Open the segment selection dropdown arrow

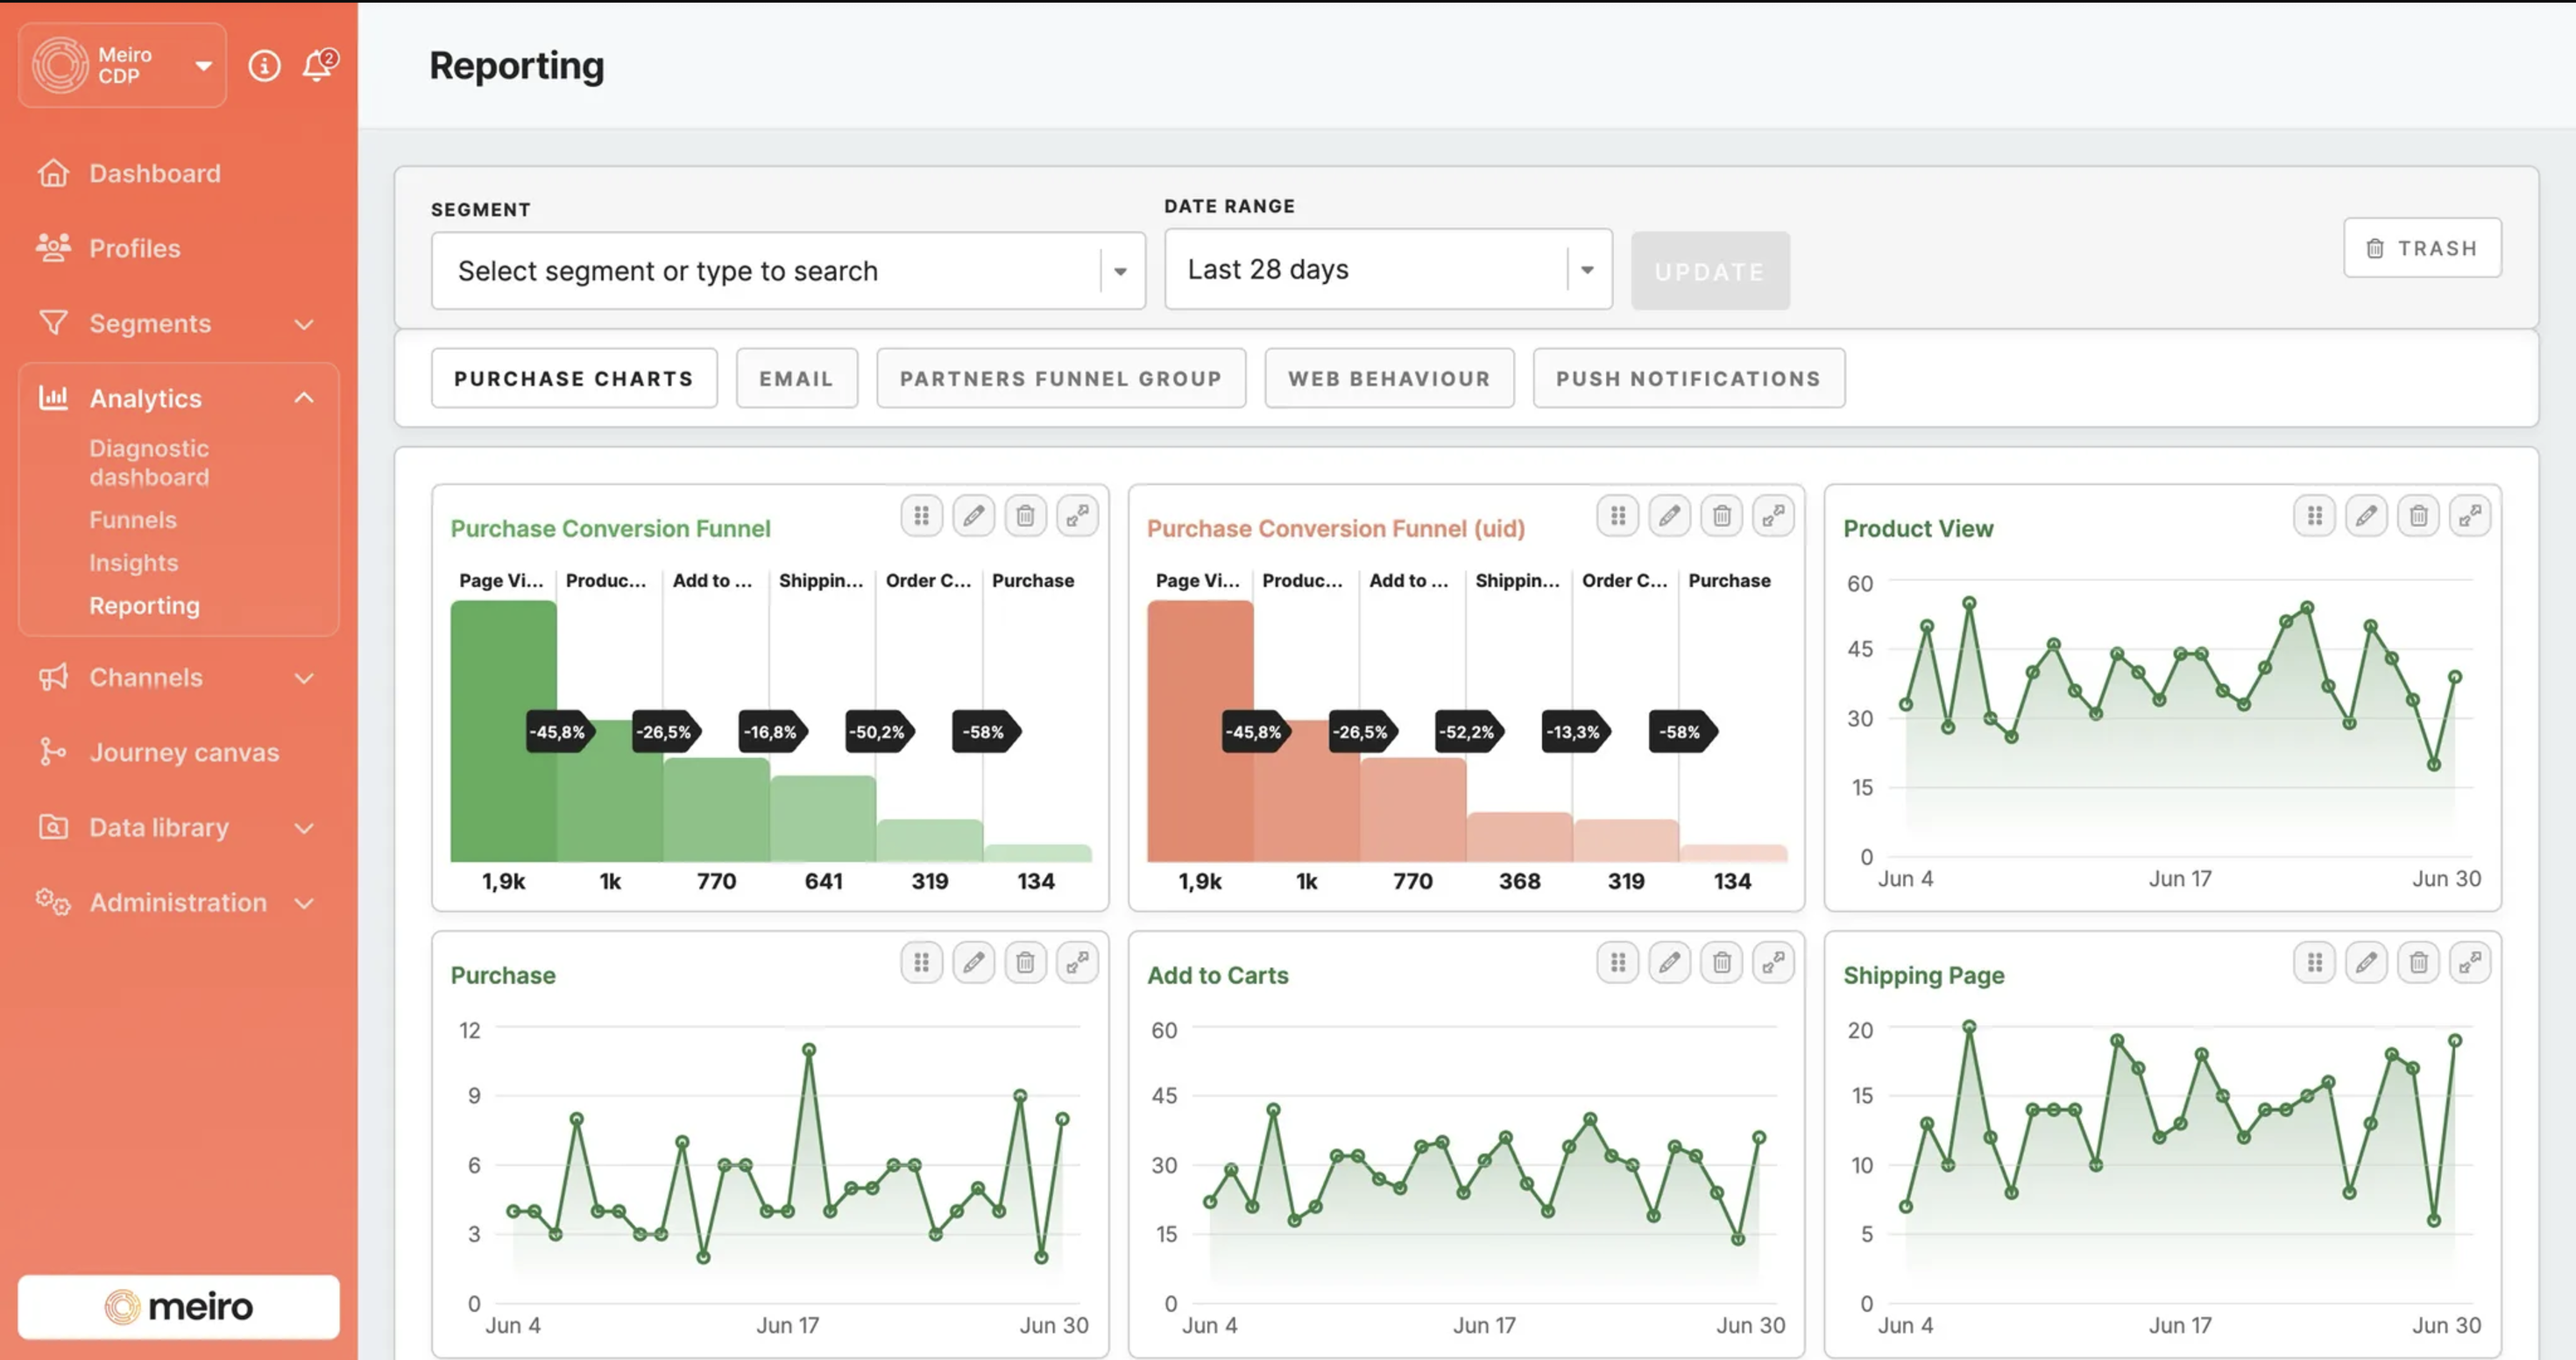pos(1119,270)
